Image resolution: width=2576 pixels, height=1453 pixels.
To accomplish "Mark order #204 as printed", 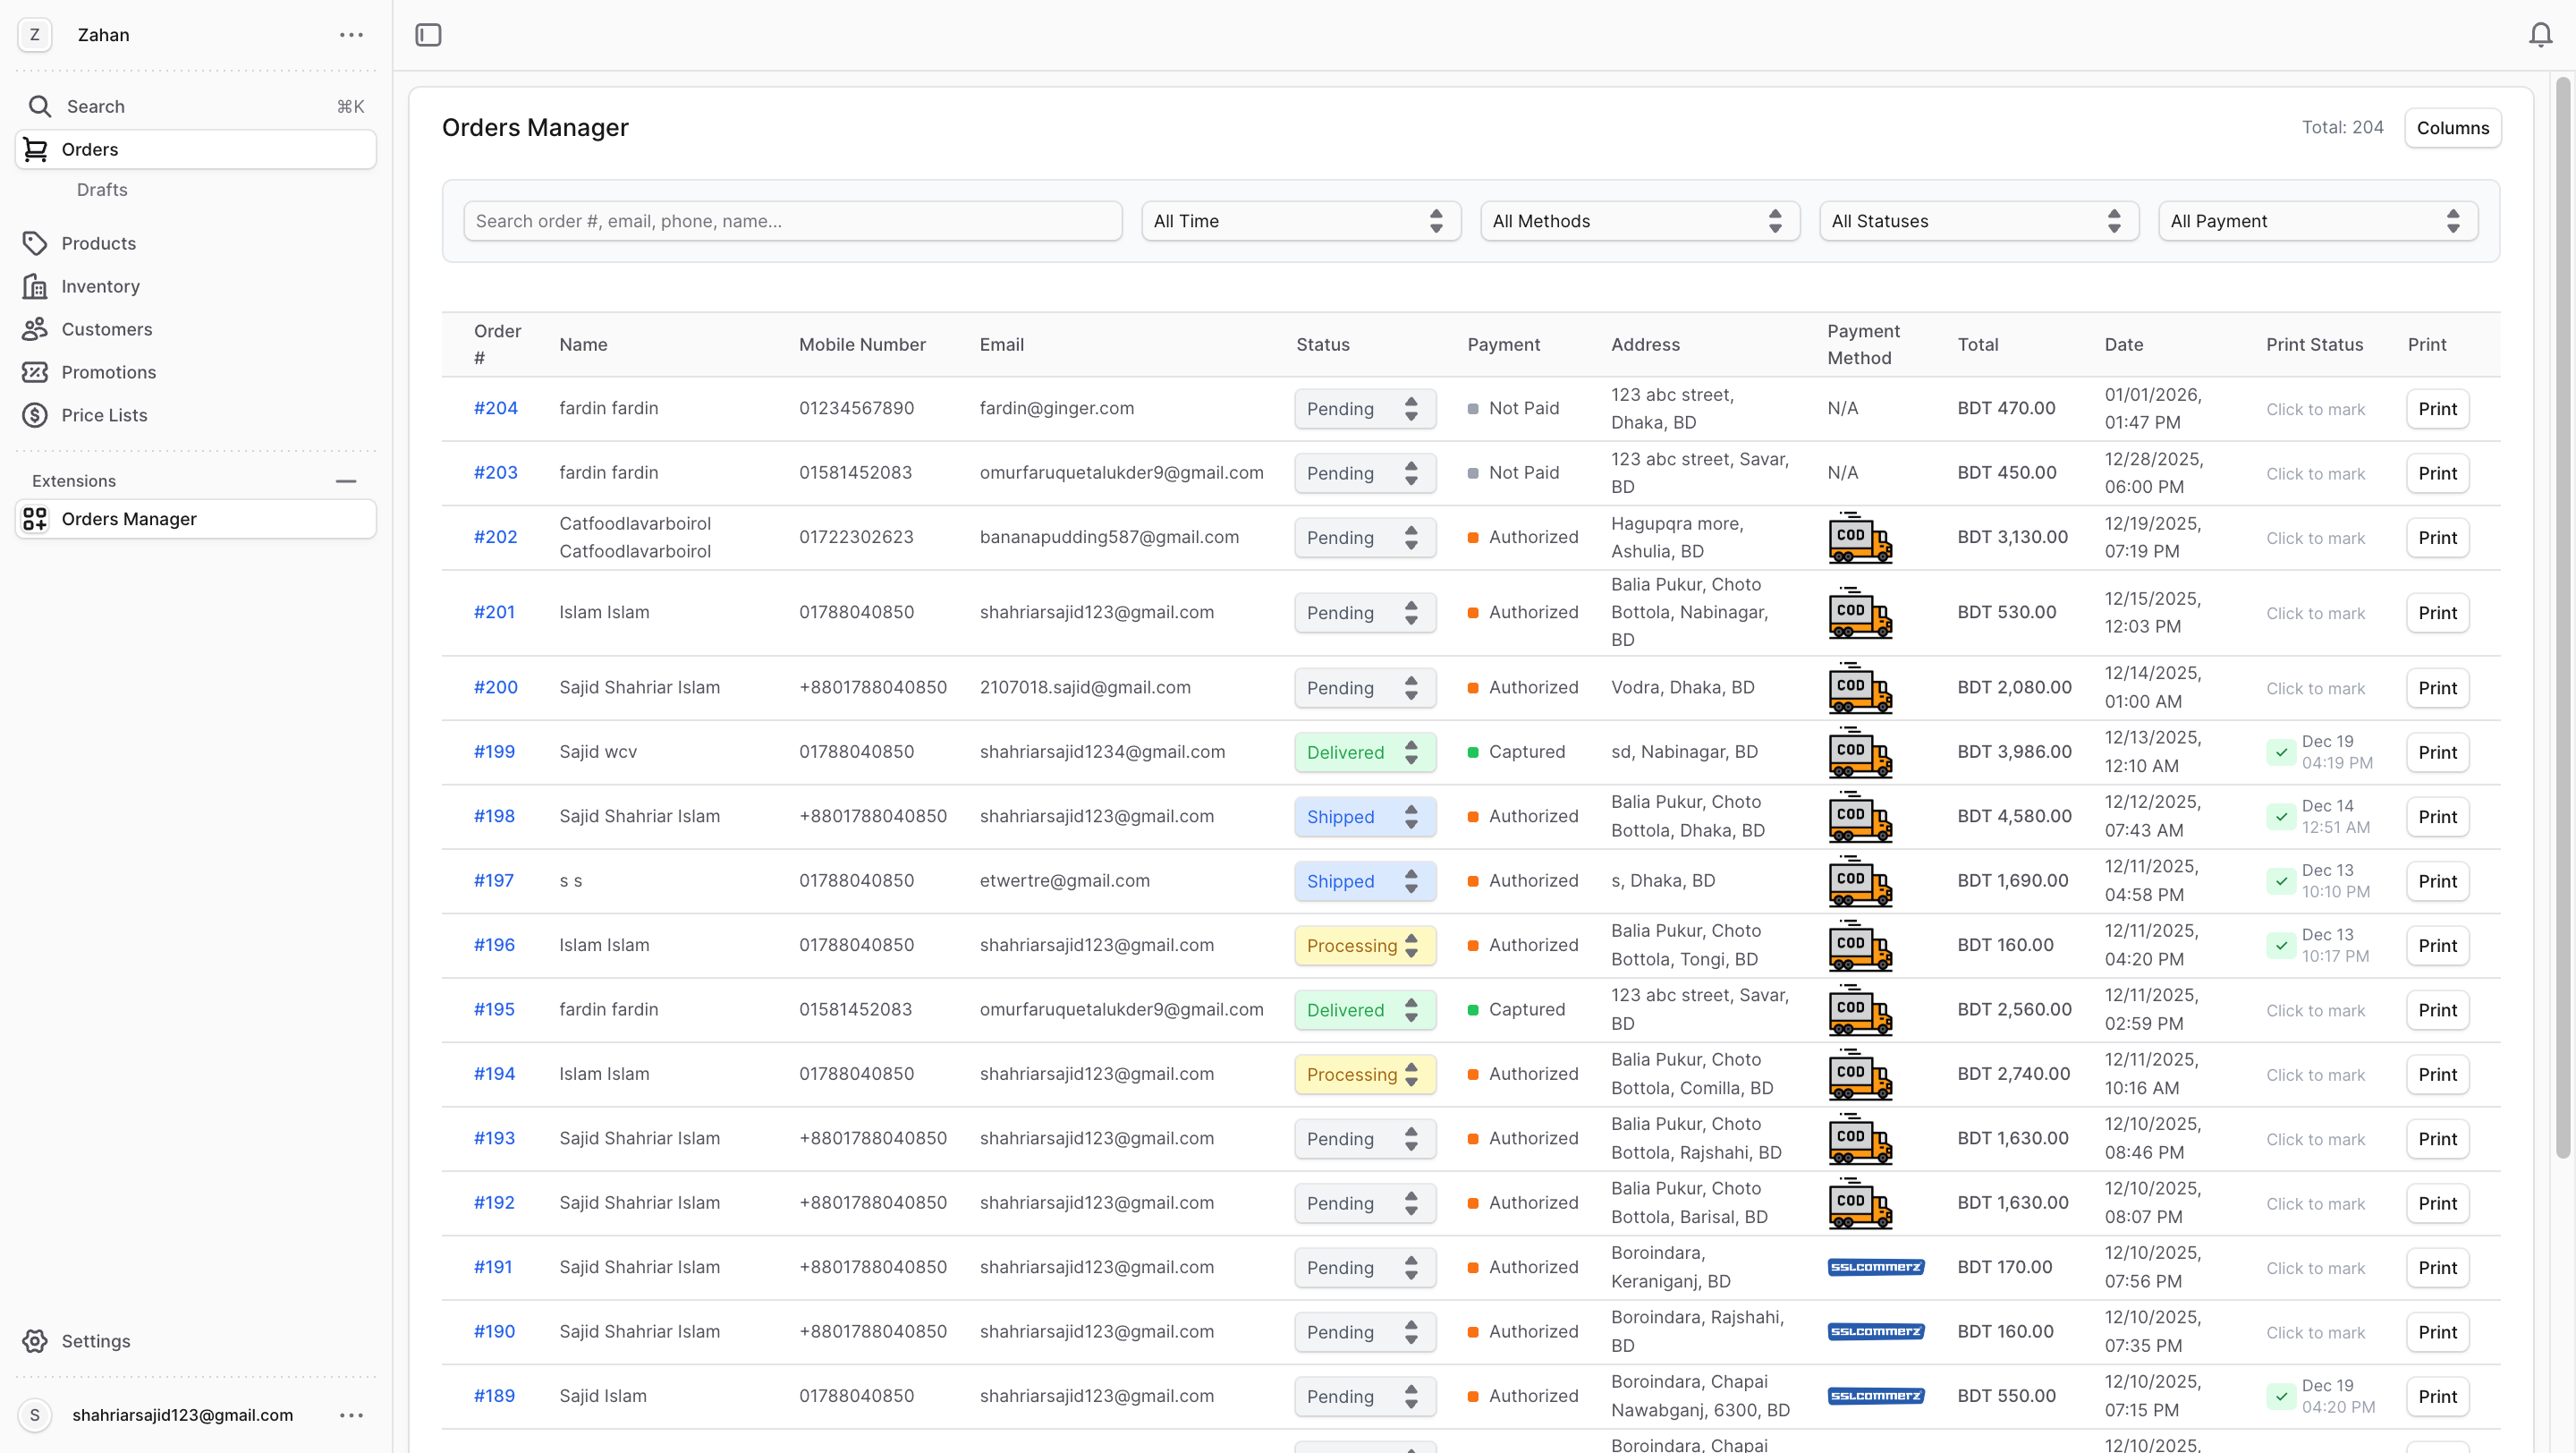I will pyautogui.click(x=2315, y=409).
